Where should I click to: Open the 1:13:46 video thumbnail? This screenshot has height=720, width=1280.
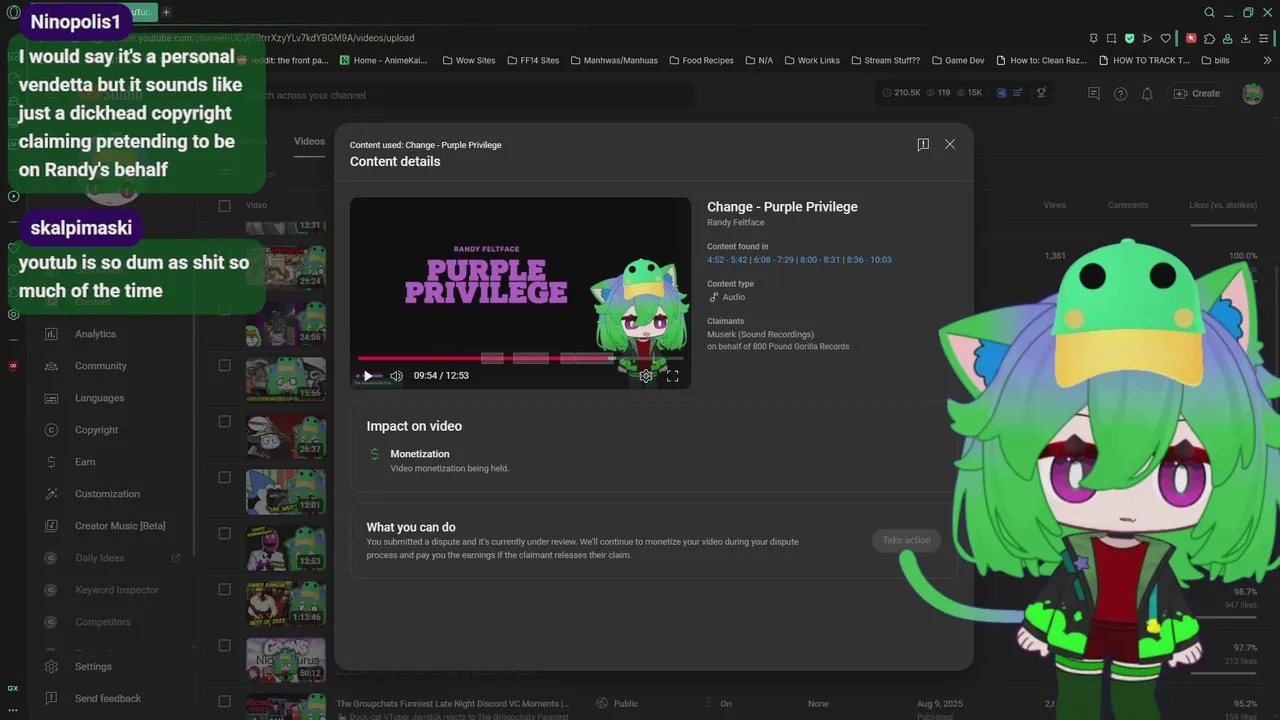click(x=286, y=604)
